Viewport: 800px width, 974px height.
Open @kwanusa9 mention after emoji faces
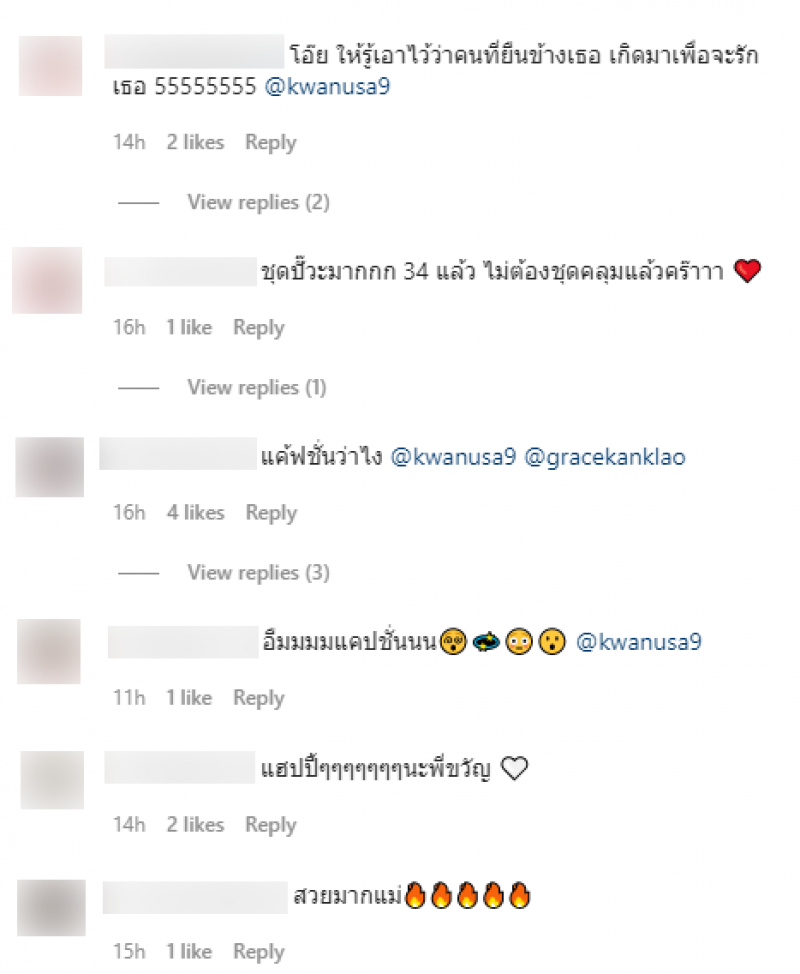click(x=639, y=642)
